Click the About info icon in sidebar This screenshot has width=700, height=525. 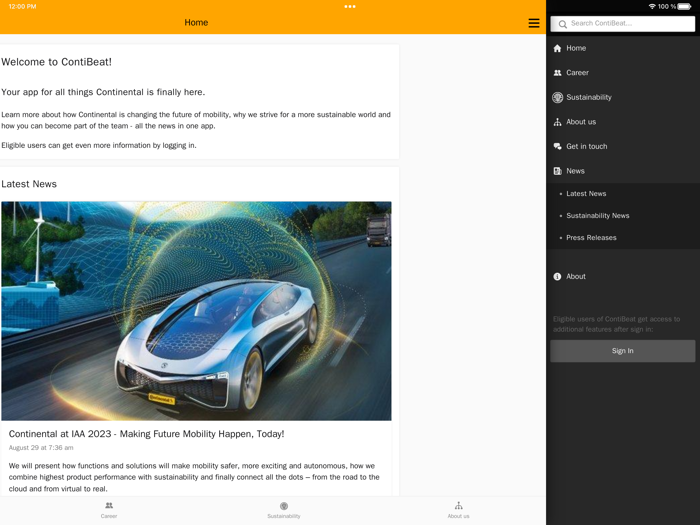(557, 276)
